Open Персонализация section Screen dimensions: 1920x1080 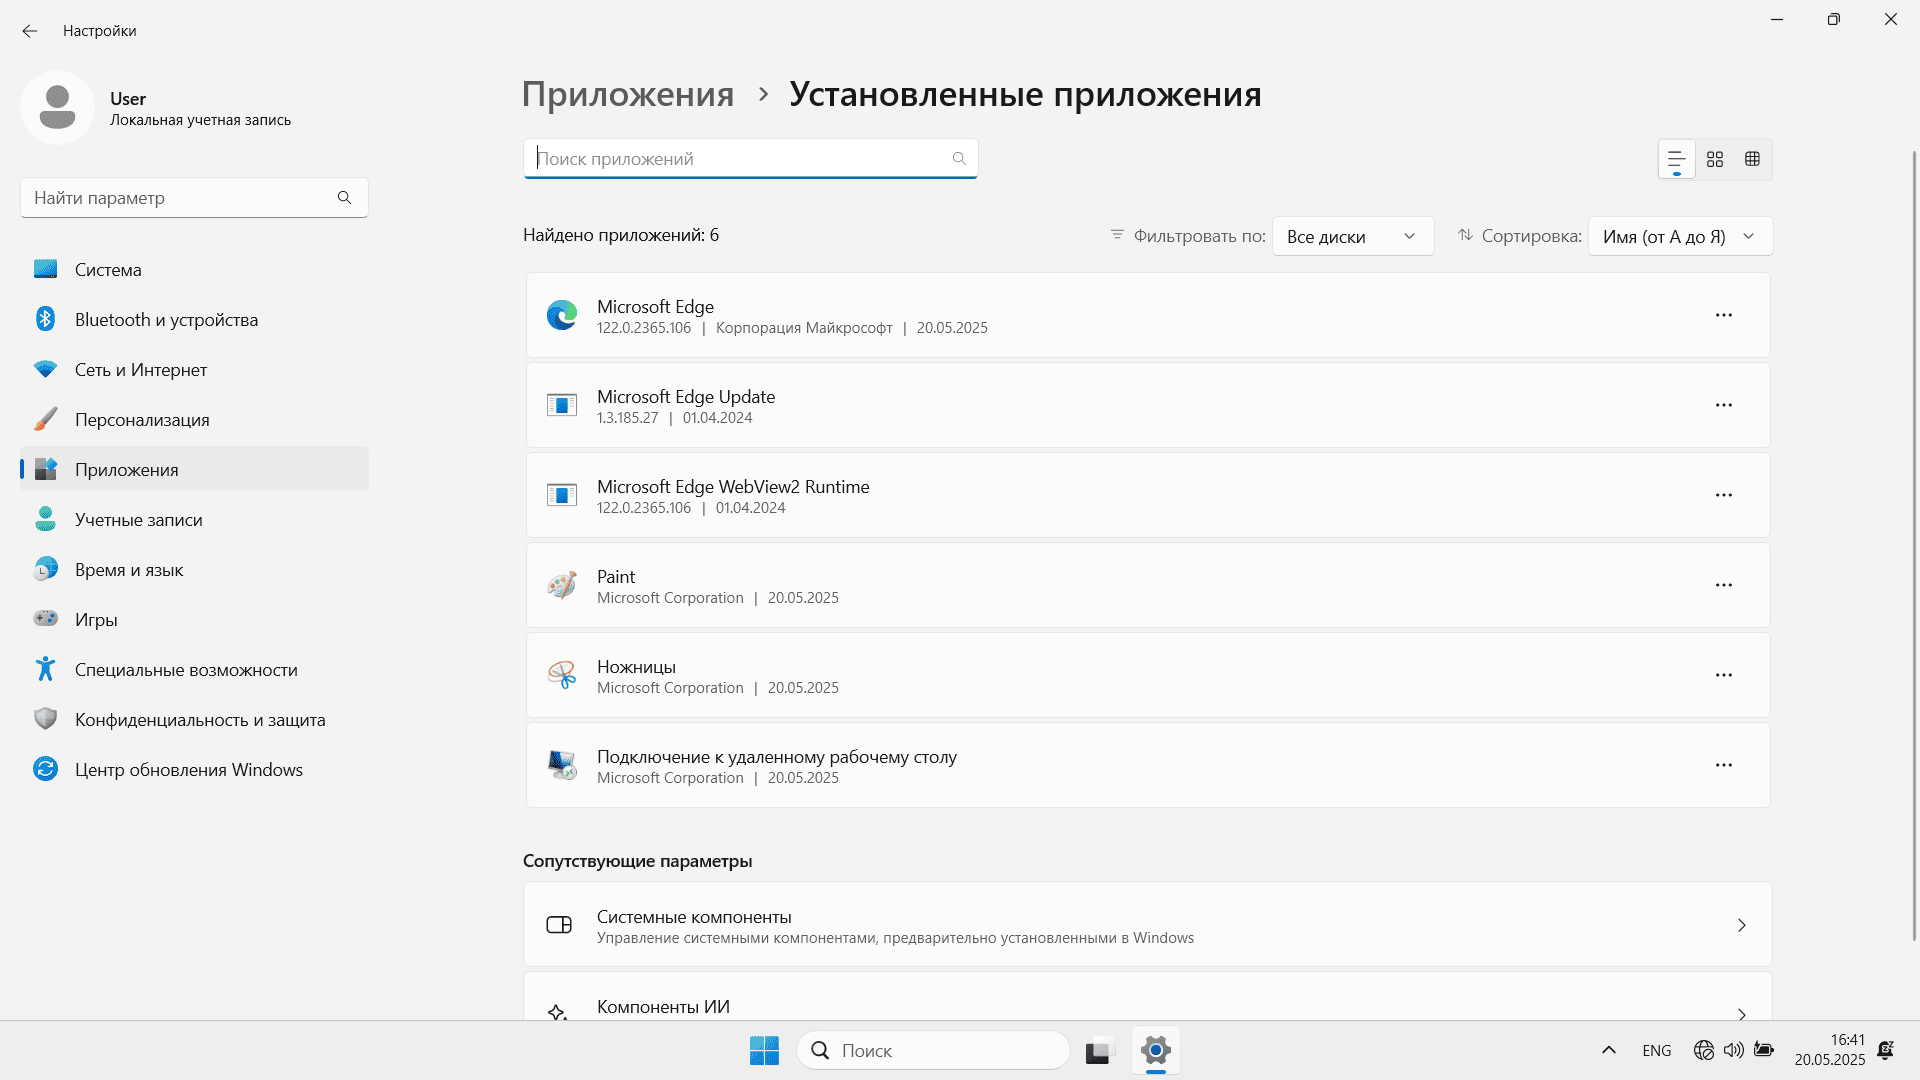(x=194, y=419)
